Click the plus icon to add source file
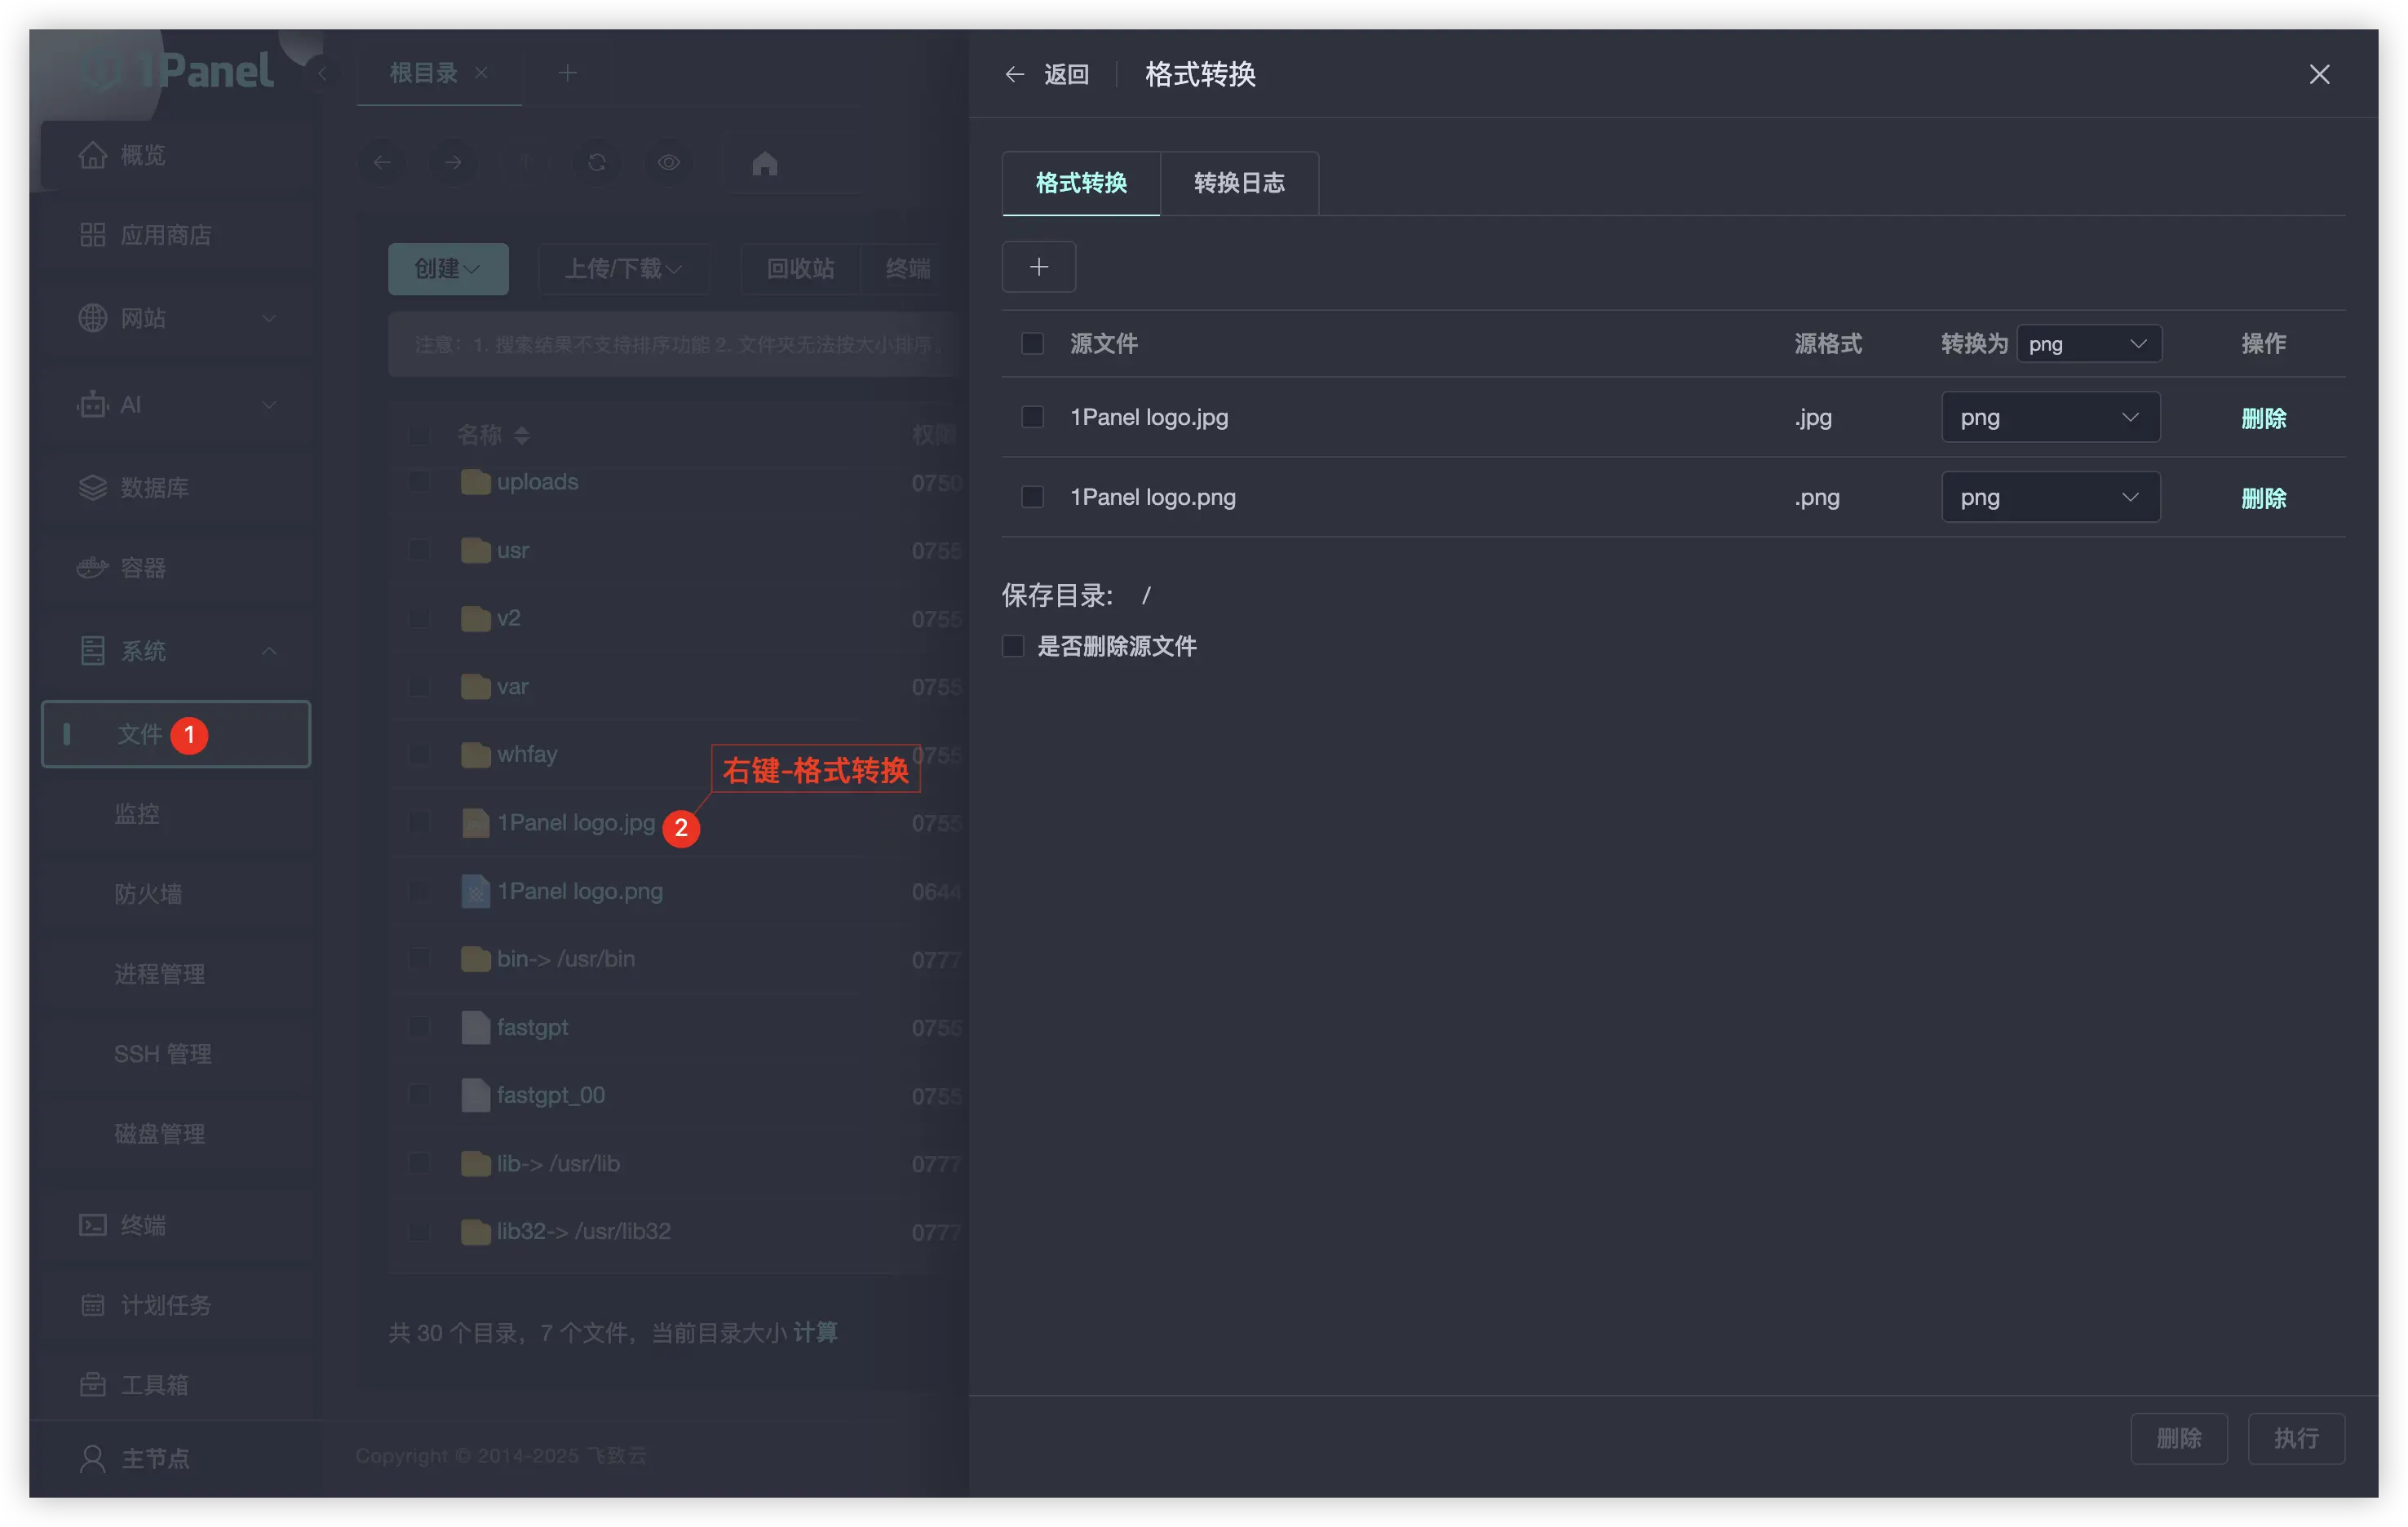The image size is (2408, 1527). click(1038, 267)
